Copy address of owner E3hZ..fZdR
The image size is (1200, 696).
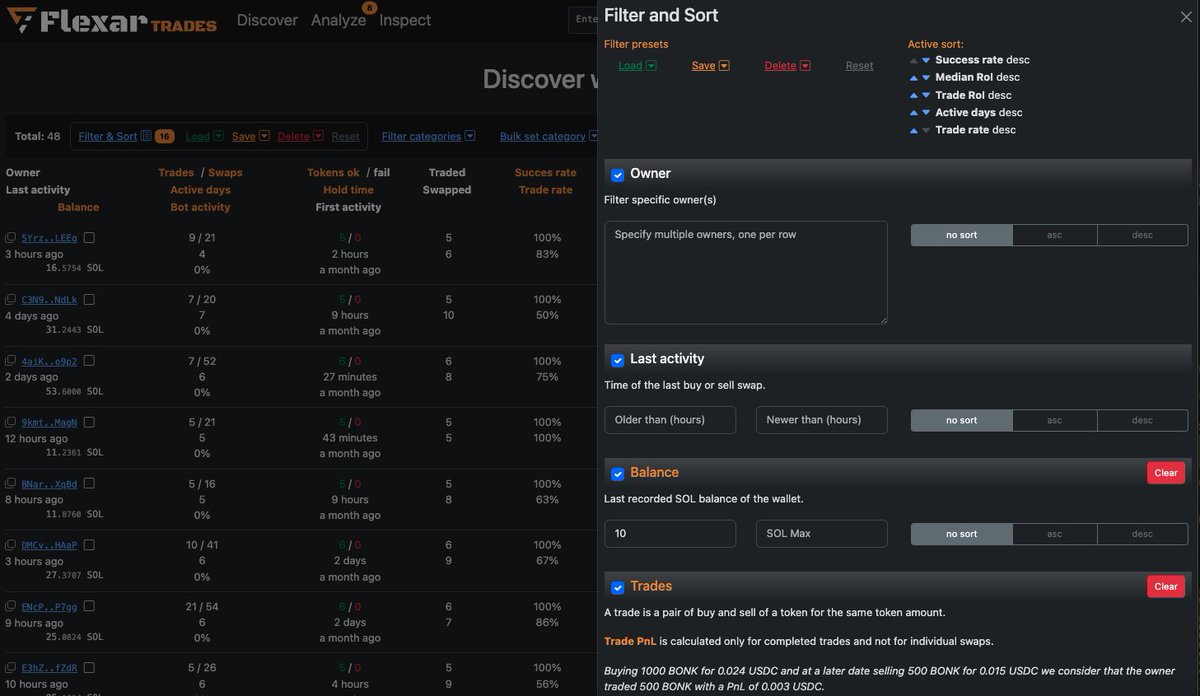coord(10,668)
